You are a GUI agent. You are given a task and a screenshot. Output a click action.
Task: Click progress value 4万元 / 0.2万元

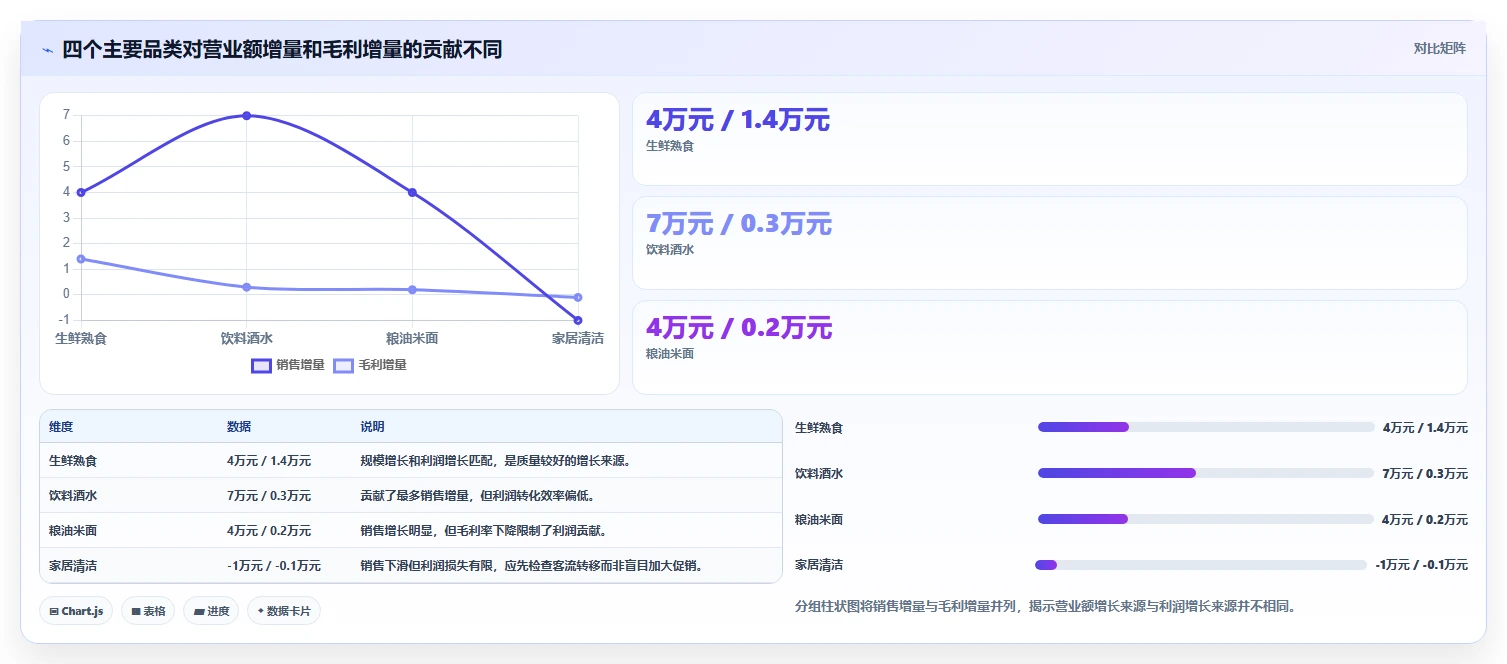pos(1425,520)
